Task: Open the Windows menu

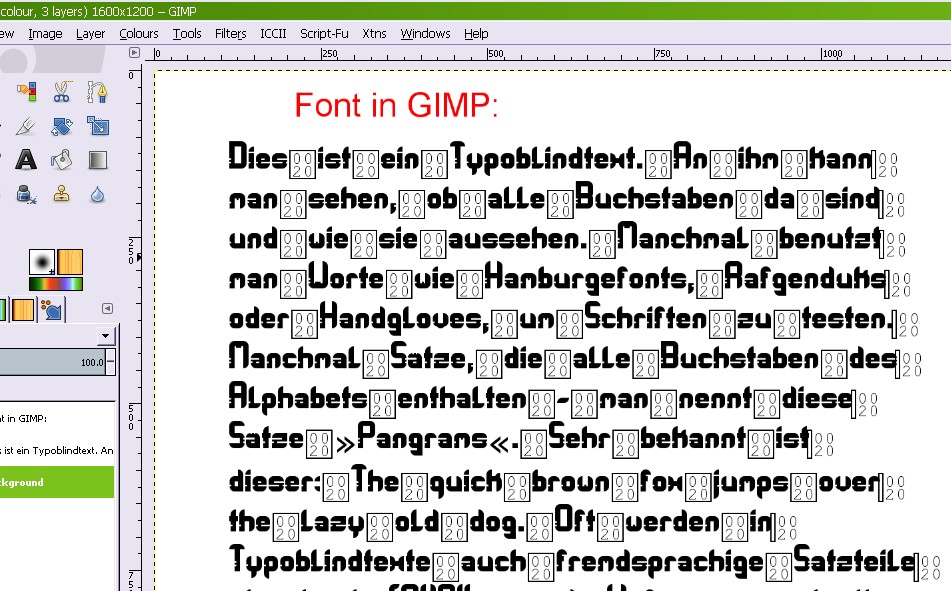Action: click(x=425, y=34)
